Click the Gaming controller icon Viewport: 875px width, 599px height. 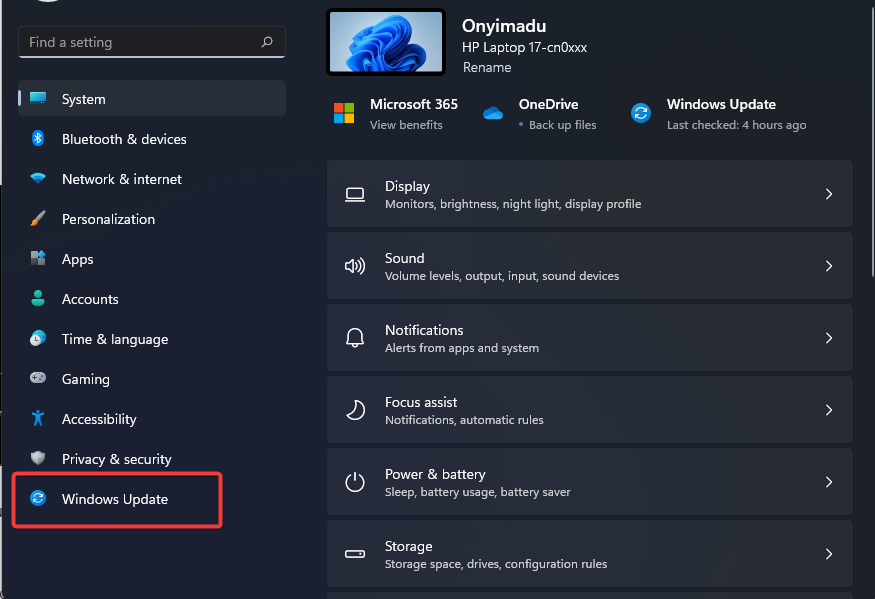(x=38, y=378)
